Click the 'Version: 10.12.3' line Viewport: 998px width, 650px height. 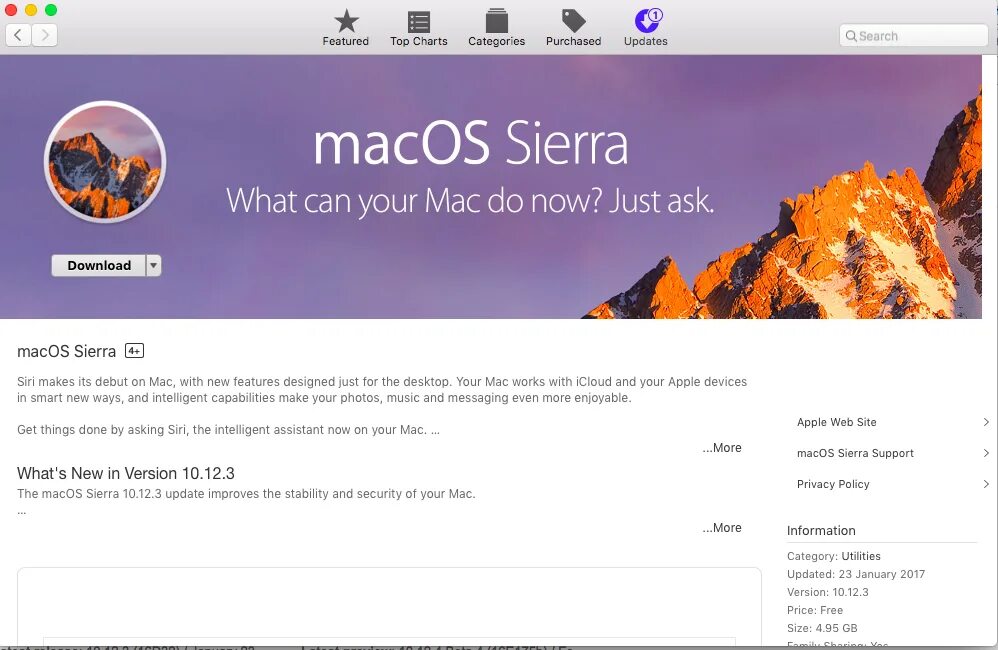(x=827, y=592)
